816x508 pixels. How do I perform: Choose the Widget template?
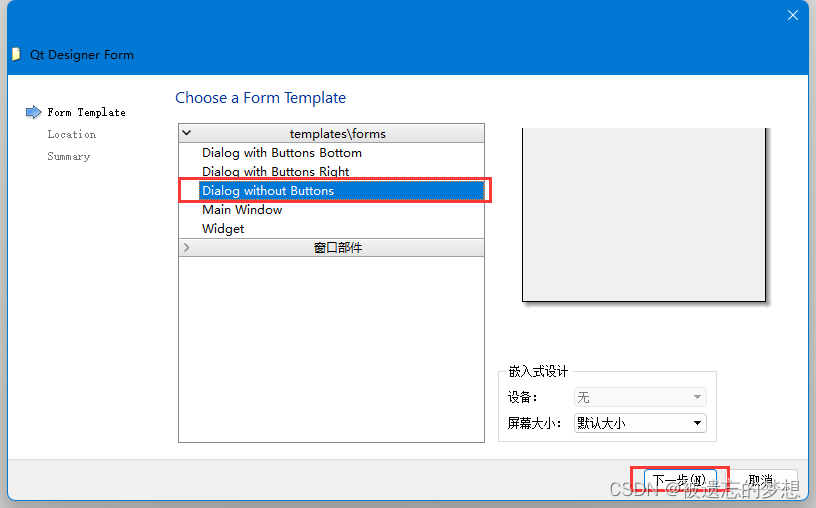pos(223,229)
